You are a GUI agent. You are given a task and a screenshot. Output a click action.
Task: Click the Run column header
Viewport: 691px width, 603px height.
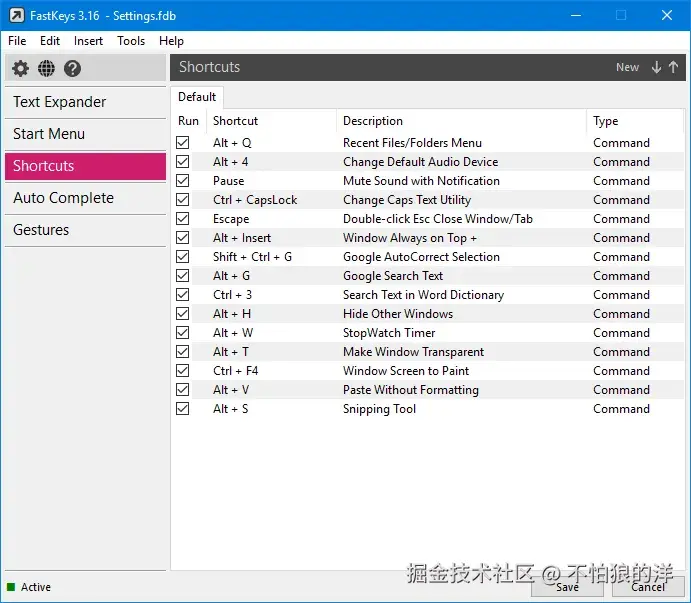(x=189, y=121)
